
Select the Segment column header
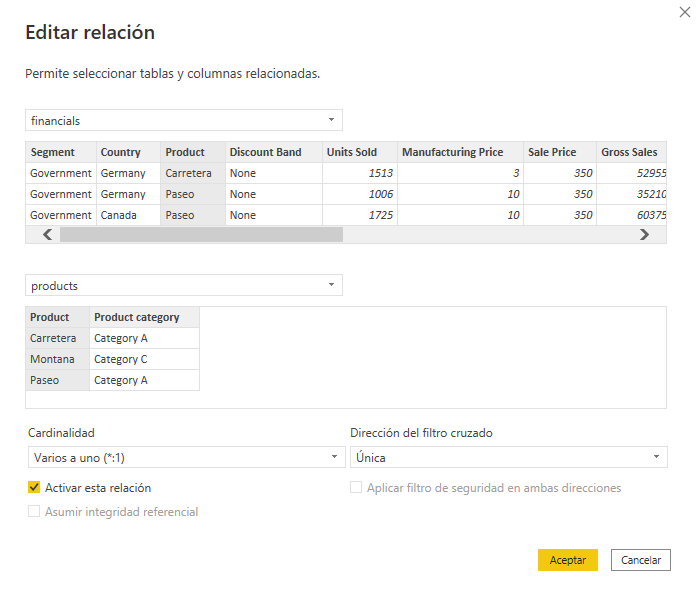53,152
